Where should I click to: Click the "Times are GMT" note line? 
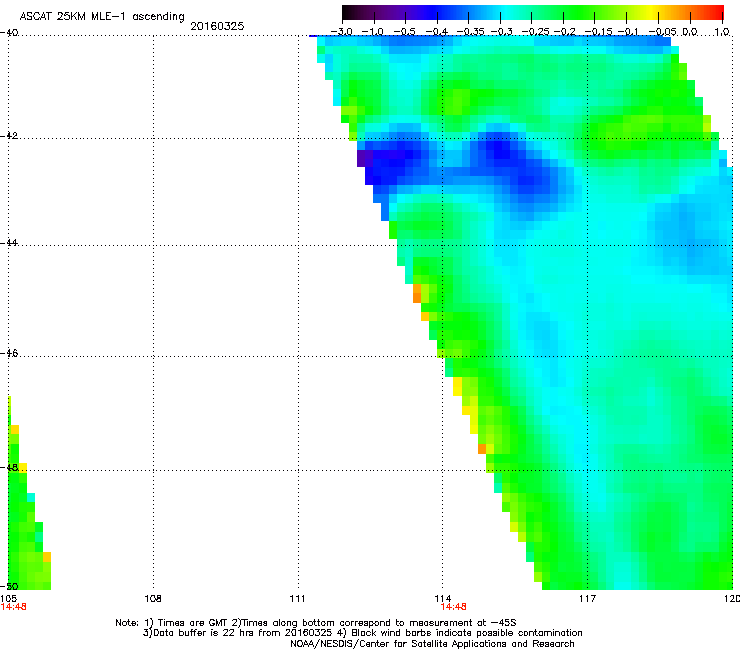pyautogui.click(x=316, y=623)
